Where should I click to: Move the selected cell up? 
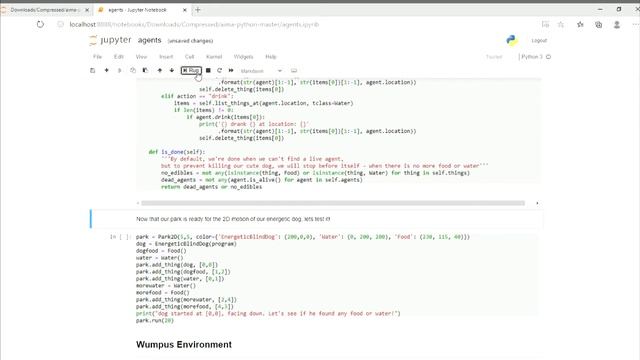(160, 71)
